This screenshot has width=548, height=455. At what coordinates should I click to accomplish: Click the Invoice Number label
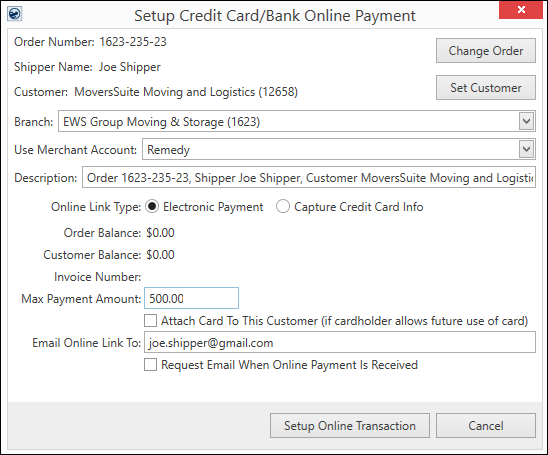[98, 277]
